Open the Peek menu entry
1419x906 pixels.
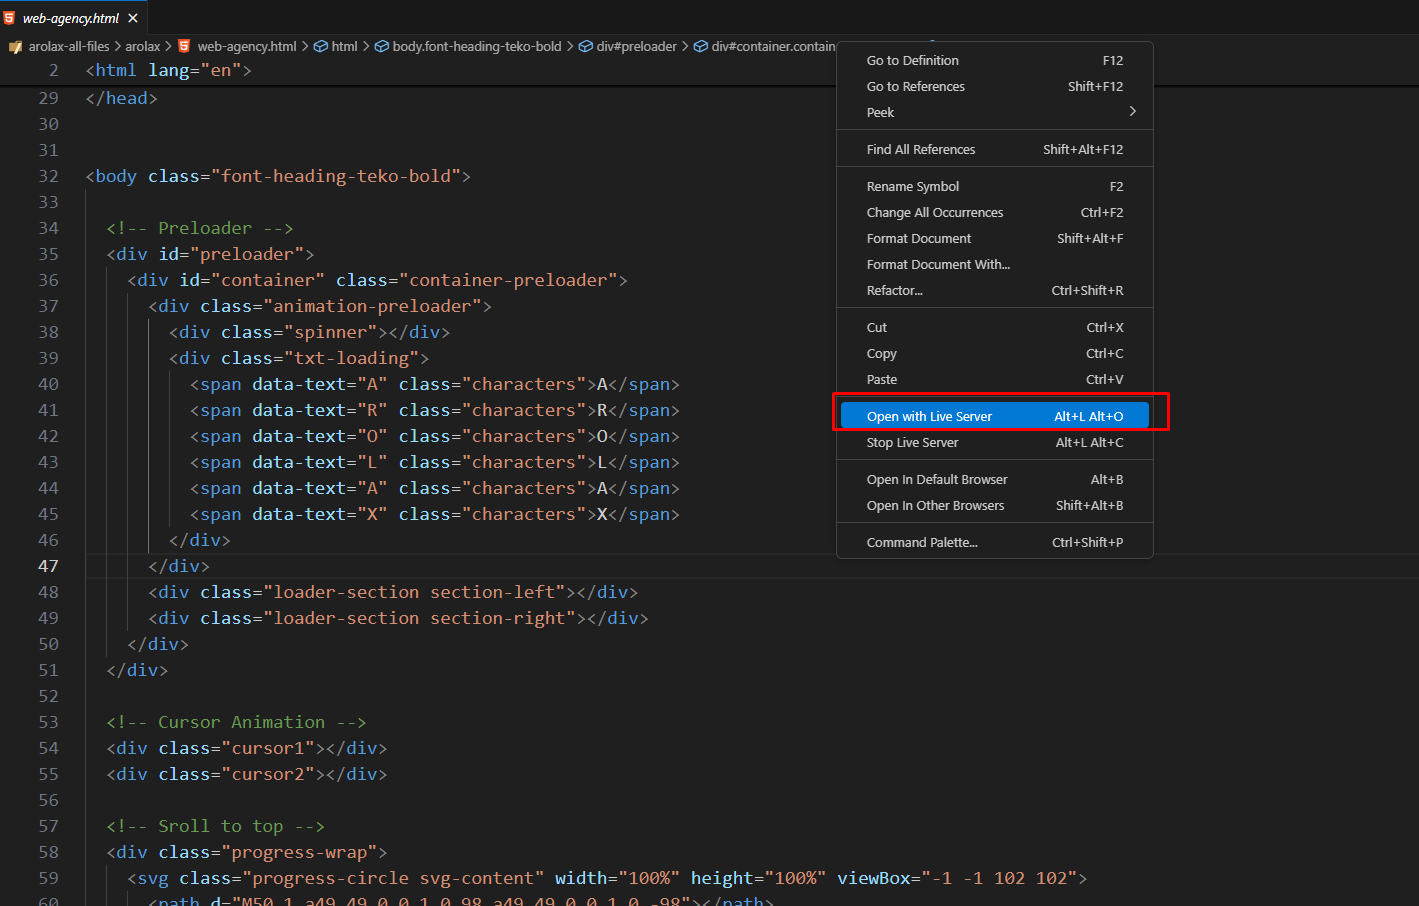point(994,112)
